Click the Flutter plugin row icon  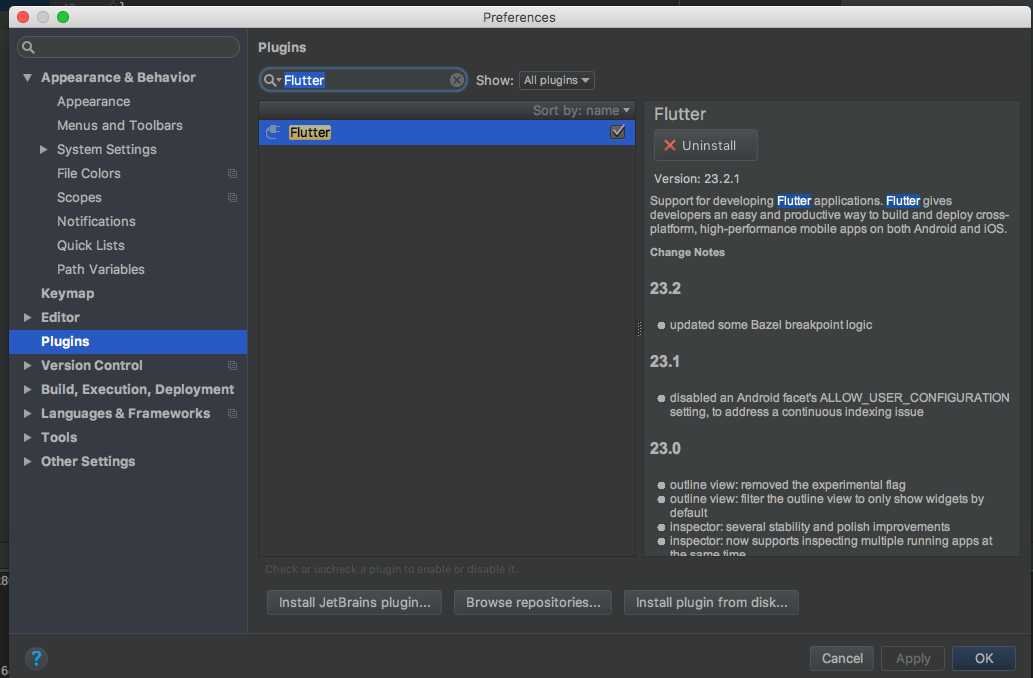(x=273, y=132)
